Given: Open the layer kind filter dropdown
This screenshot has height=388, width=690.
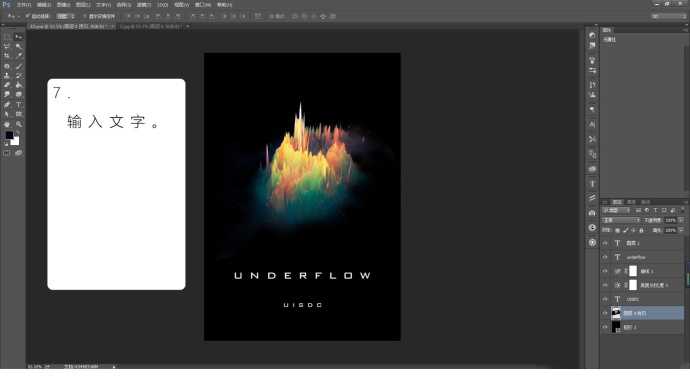Looking at the screenshot, I should coord(616,211).
